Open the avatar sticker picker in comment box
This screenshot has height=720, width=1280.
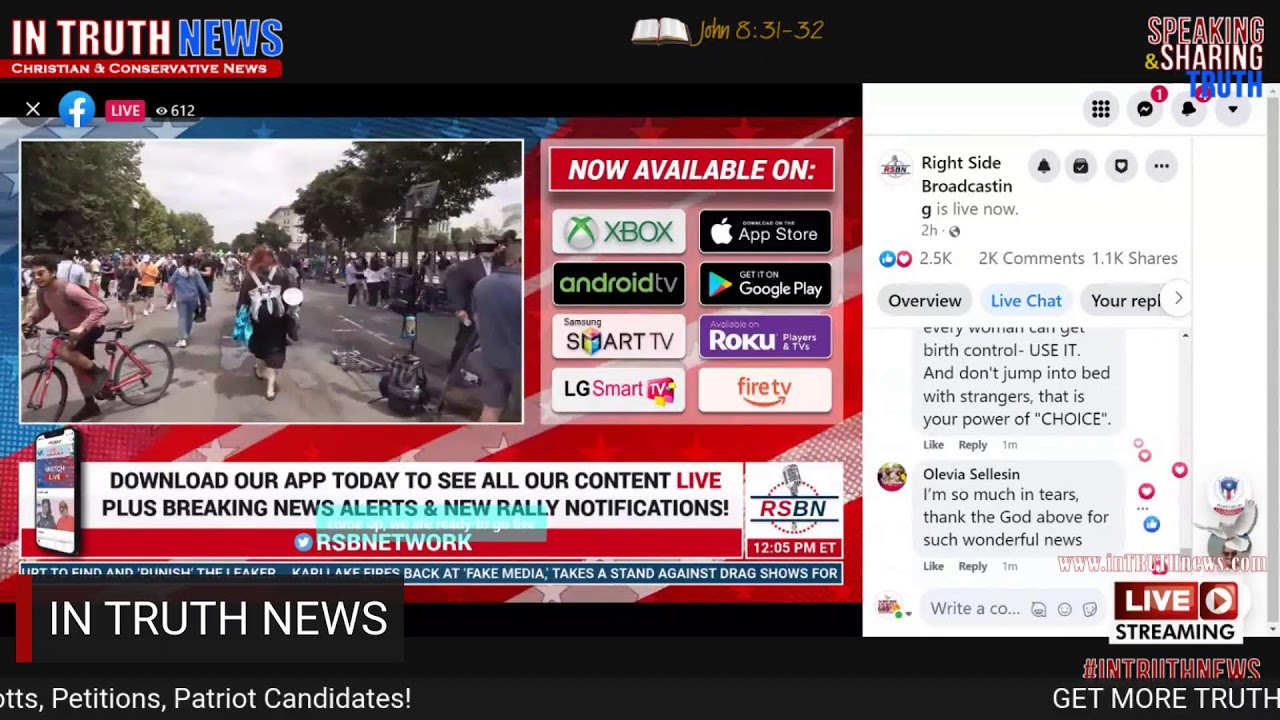[1039, 608]
